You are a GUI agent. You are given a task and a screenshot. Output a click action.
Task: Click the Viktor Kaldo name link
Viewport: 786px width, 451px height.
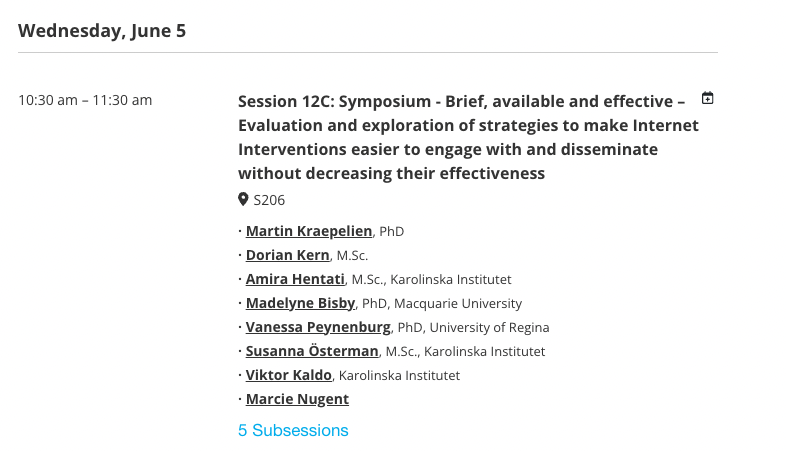coord(289,375)
